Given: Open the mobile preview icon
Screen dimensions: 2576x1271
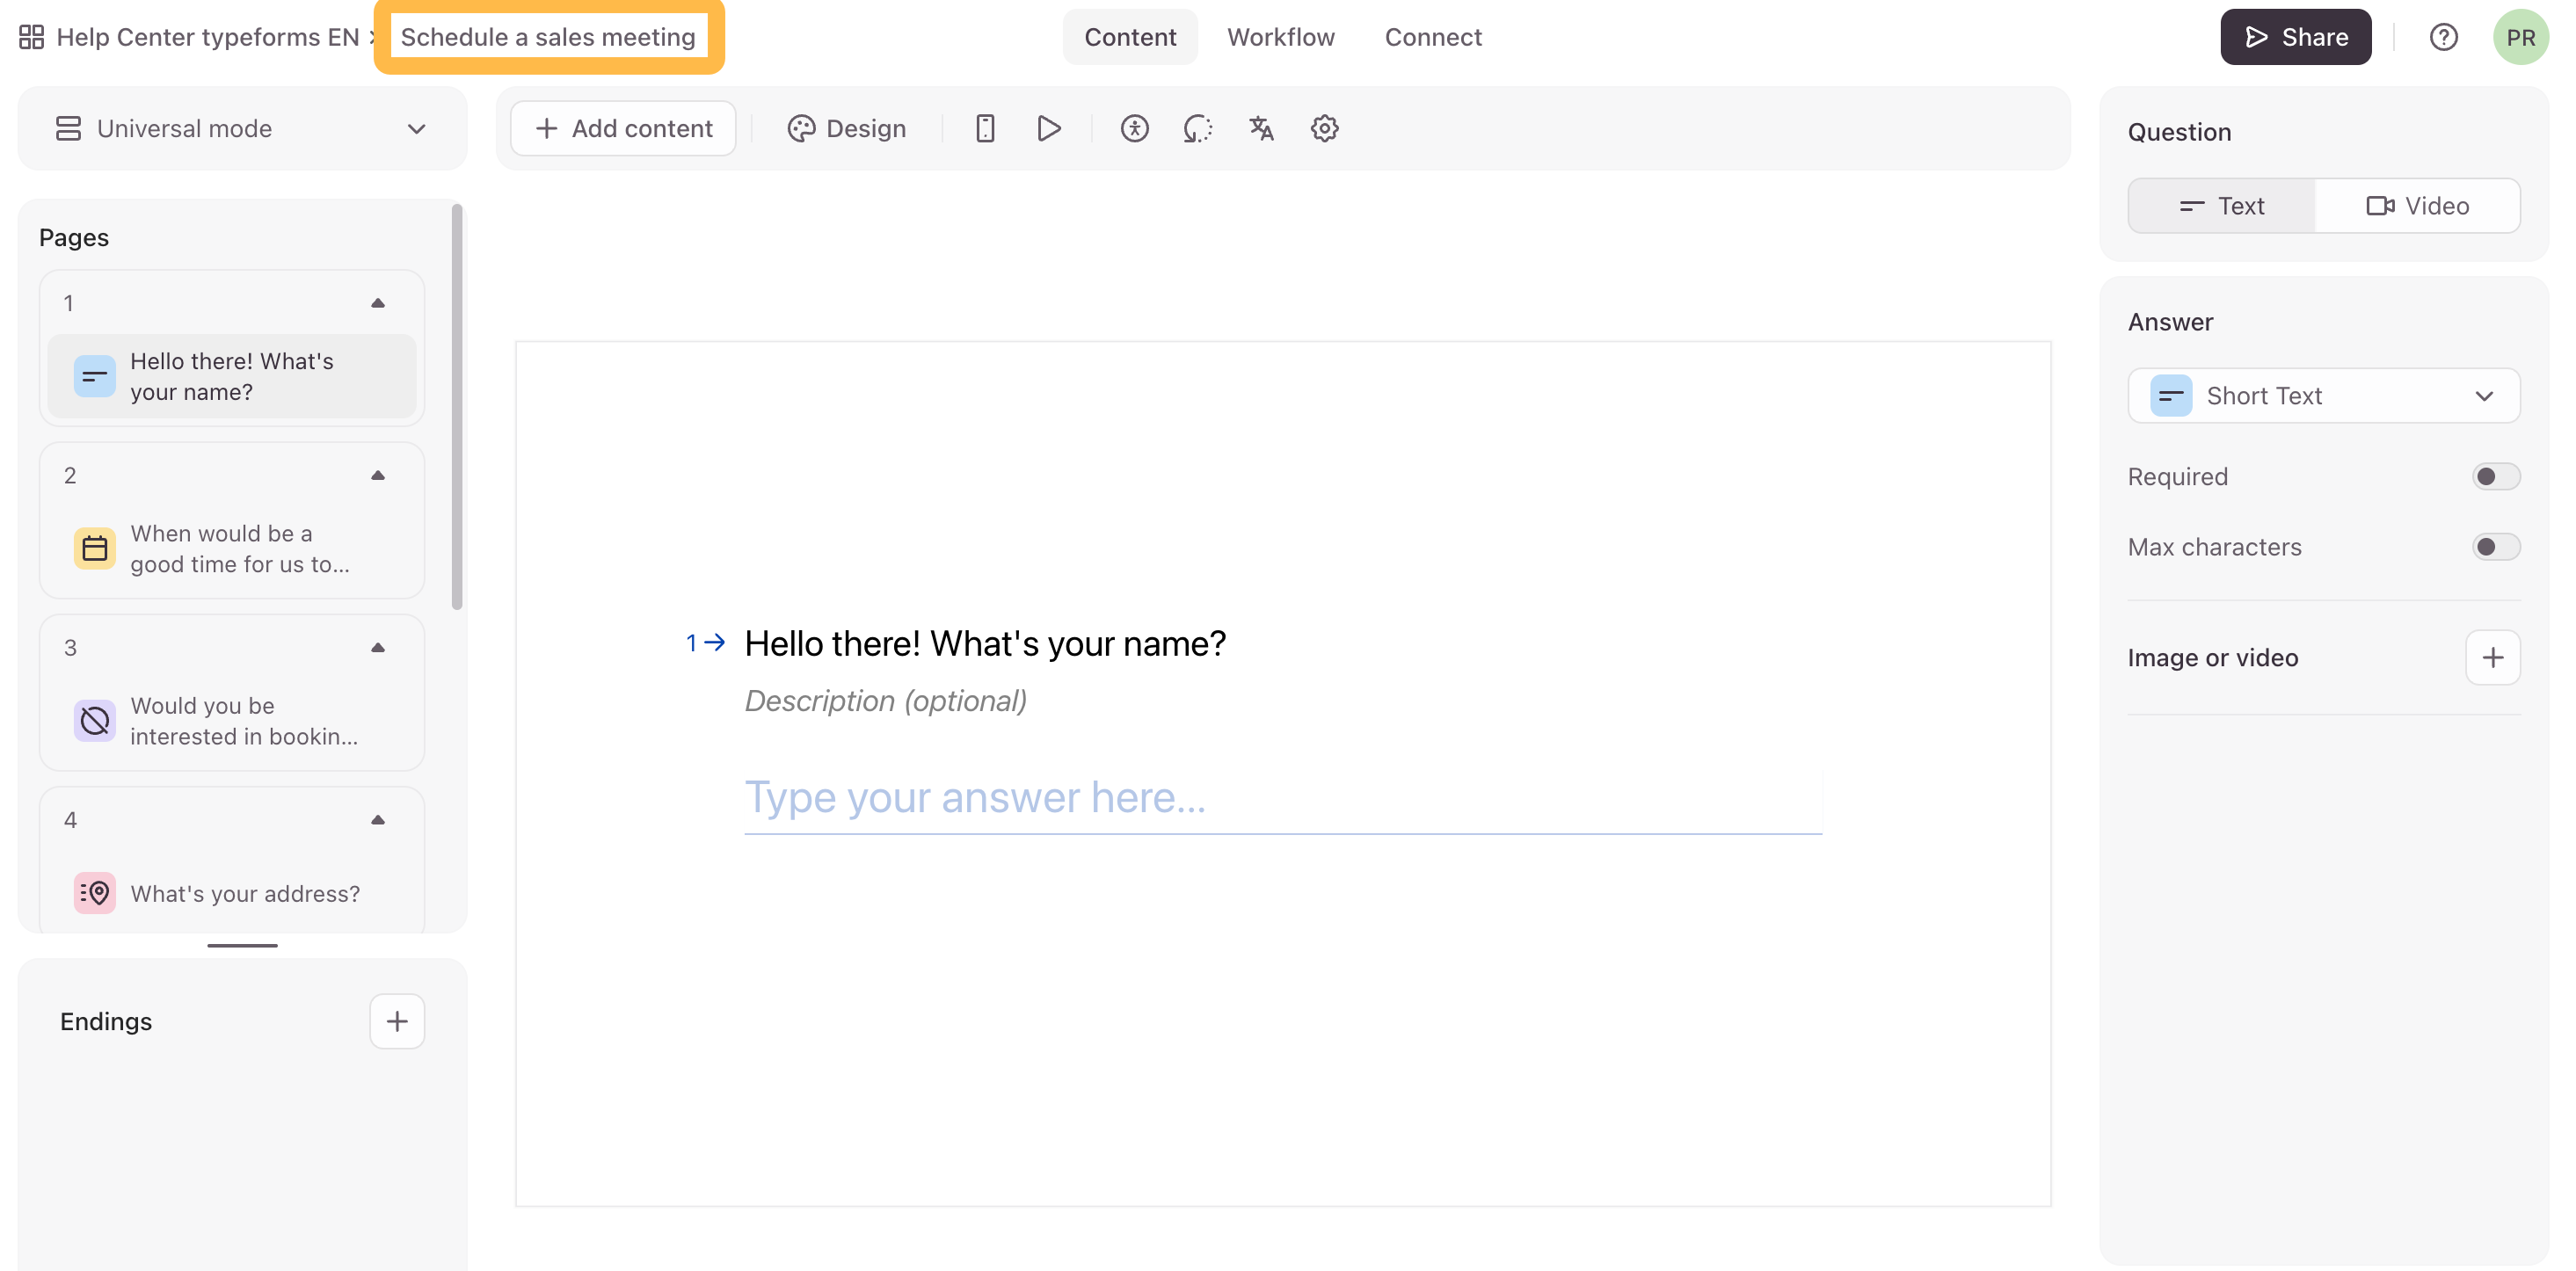Looking at the screenshot, I should pyautogui.click(x=985, y=128).
